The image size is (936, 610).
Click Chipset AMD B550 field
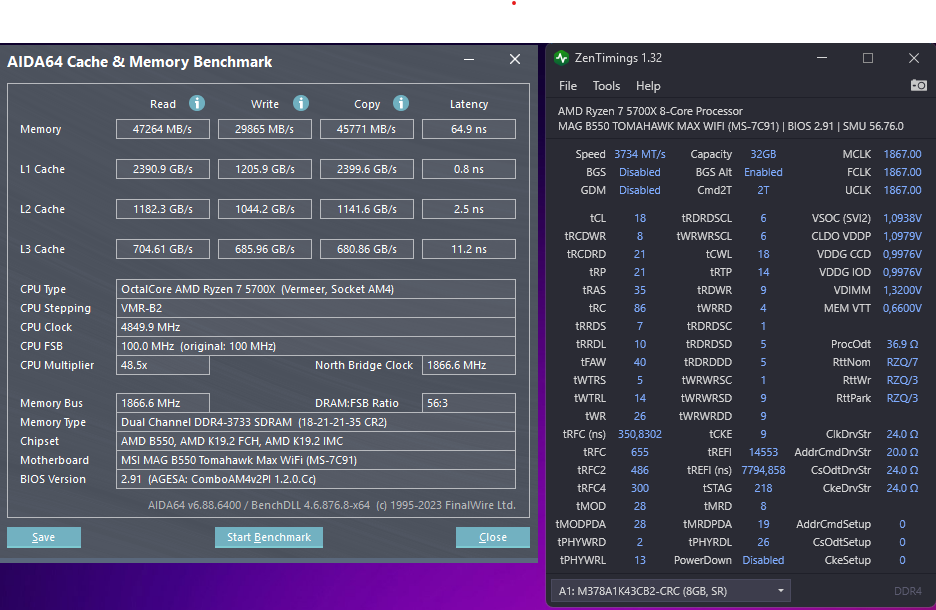(316, 441)
